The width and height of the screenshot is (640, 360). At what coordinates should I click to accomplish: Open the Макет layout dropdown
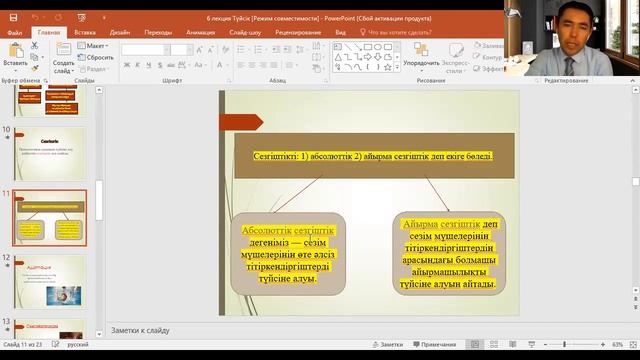pyautogui.click(x=93, y=46)
